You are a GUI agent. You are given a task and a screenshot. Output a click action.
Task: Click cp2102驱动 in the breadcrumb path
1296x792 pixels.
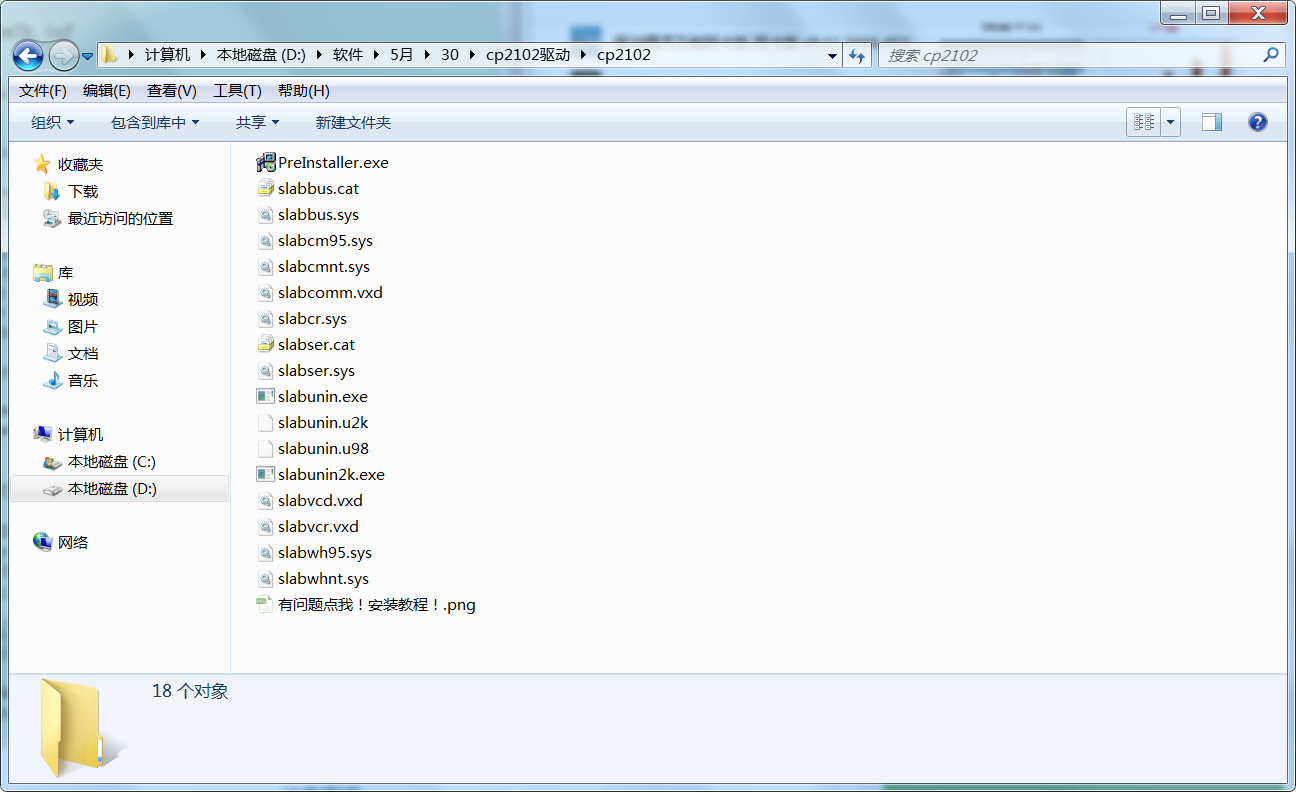coord(527,55)
